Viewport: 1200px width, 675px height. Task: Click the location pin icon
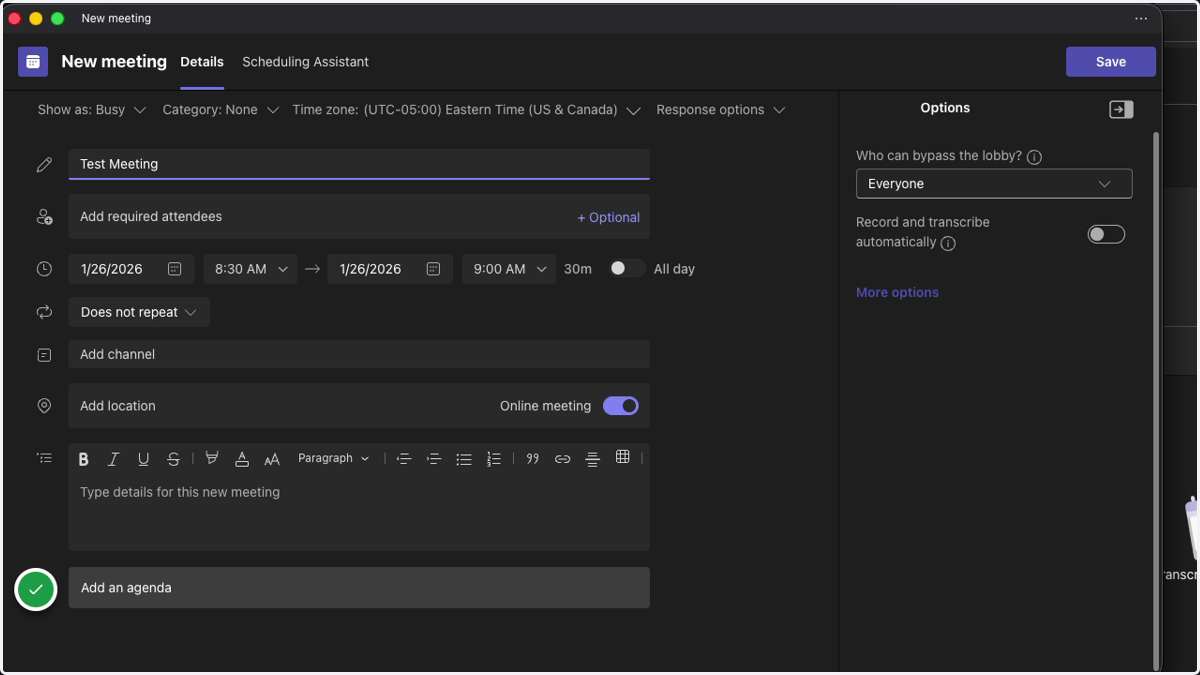[x=44, y=406]
